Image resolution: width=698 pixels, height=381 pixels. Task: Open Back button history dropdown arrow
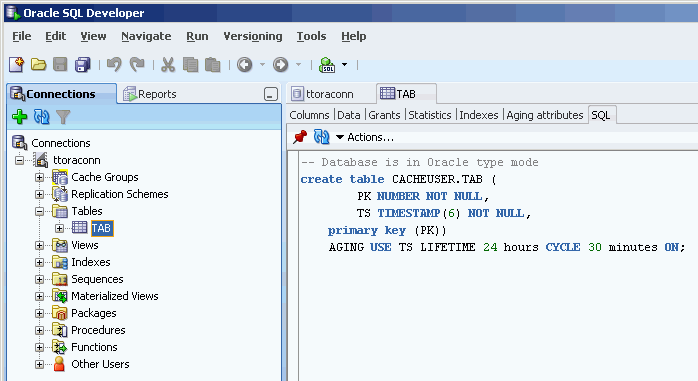pos(262,65)
